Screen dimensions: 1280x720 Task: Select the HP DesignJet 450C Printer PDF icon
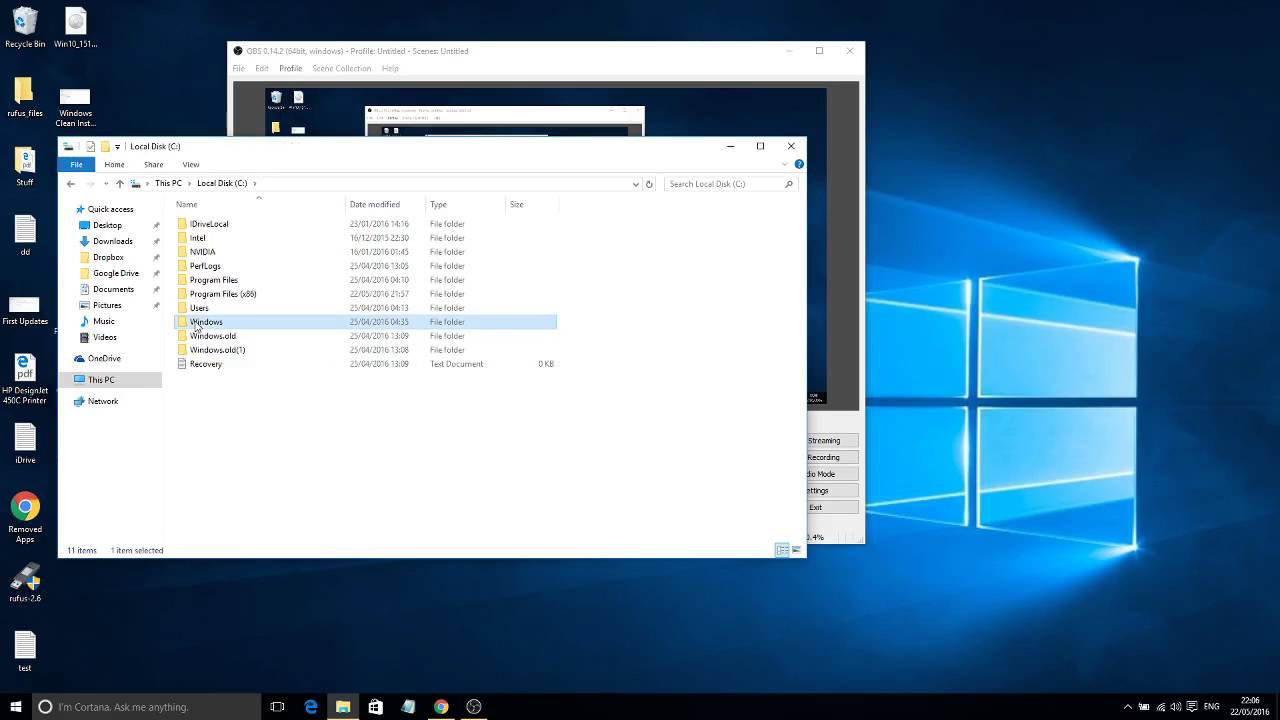[x=25, y=378]
